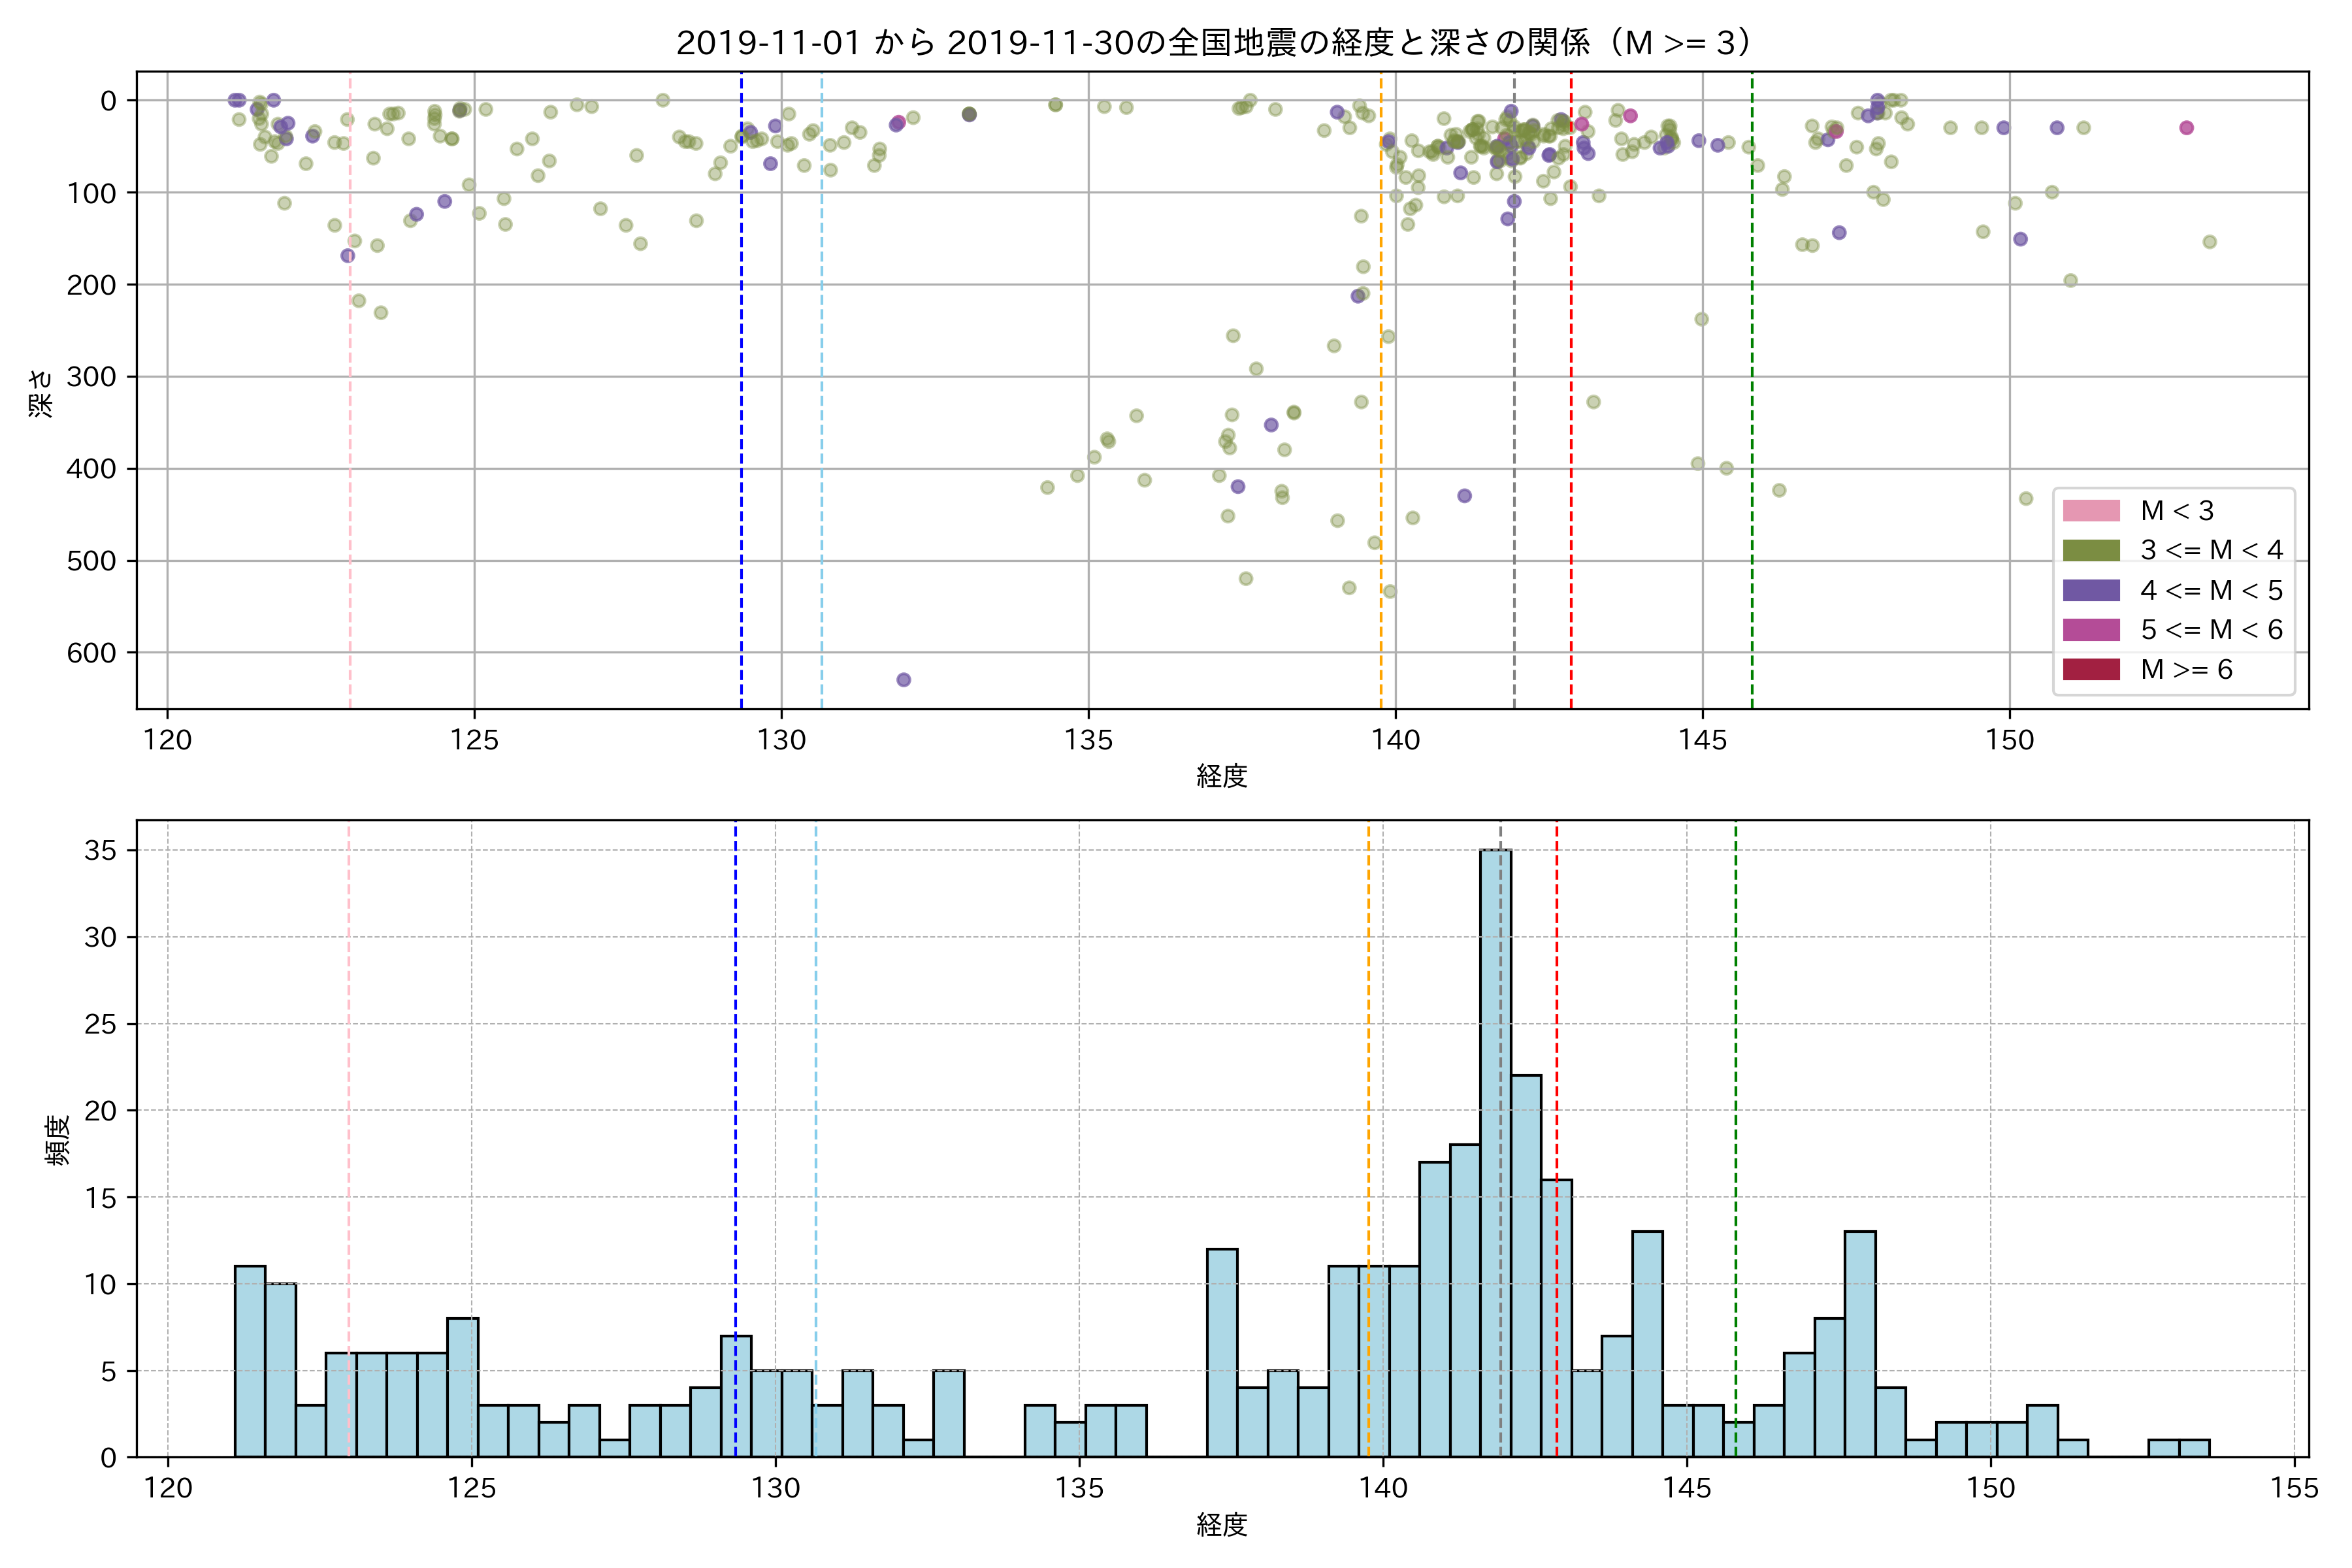Click the magenta scatter point near longitude 153
The image size is (2352, 1568).
click(x=2186, y=128)
